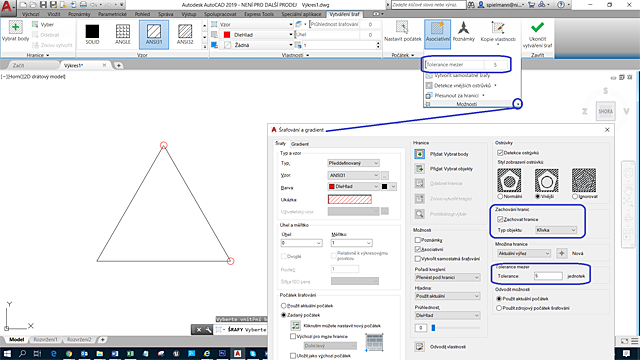Click Ukončit vytváření šraf green checkmark
Viewport: 640px width, 360px height.
click(x=537, y=27)
